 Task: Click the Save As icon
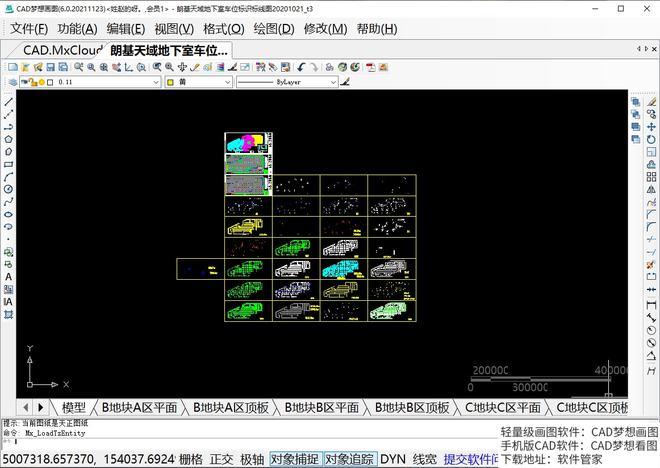pyautogui.click(x=63, y=67)
